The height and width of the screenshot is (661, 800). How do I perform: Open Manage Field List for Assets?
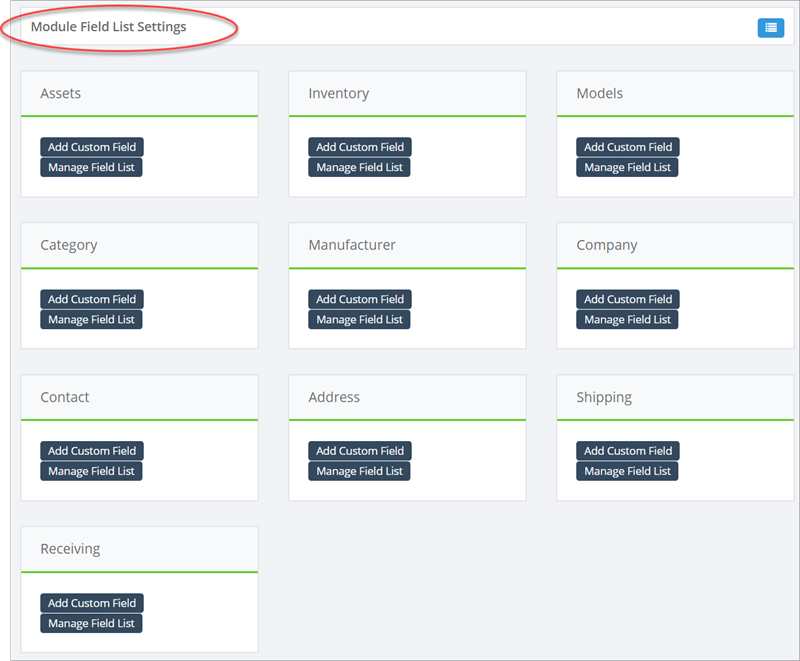[x=91, y=167]
